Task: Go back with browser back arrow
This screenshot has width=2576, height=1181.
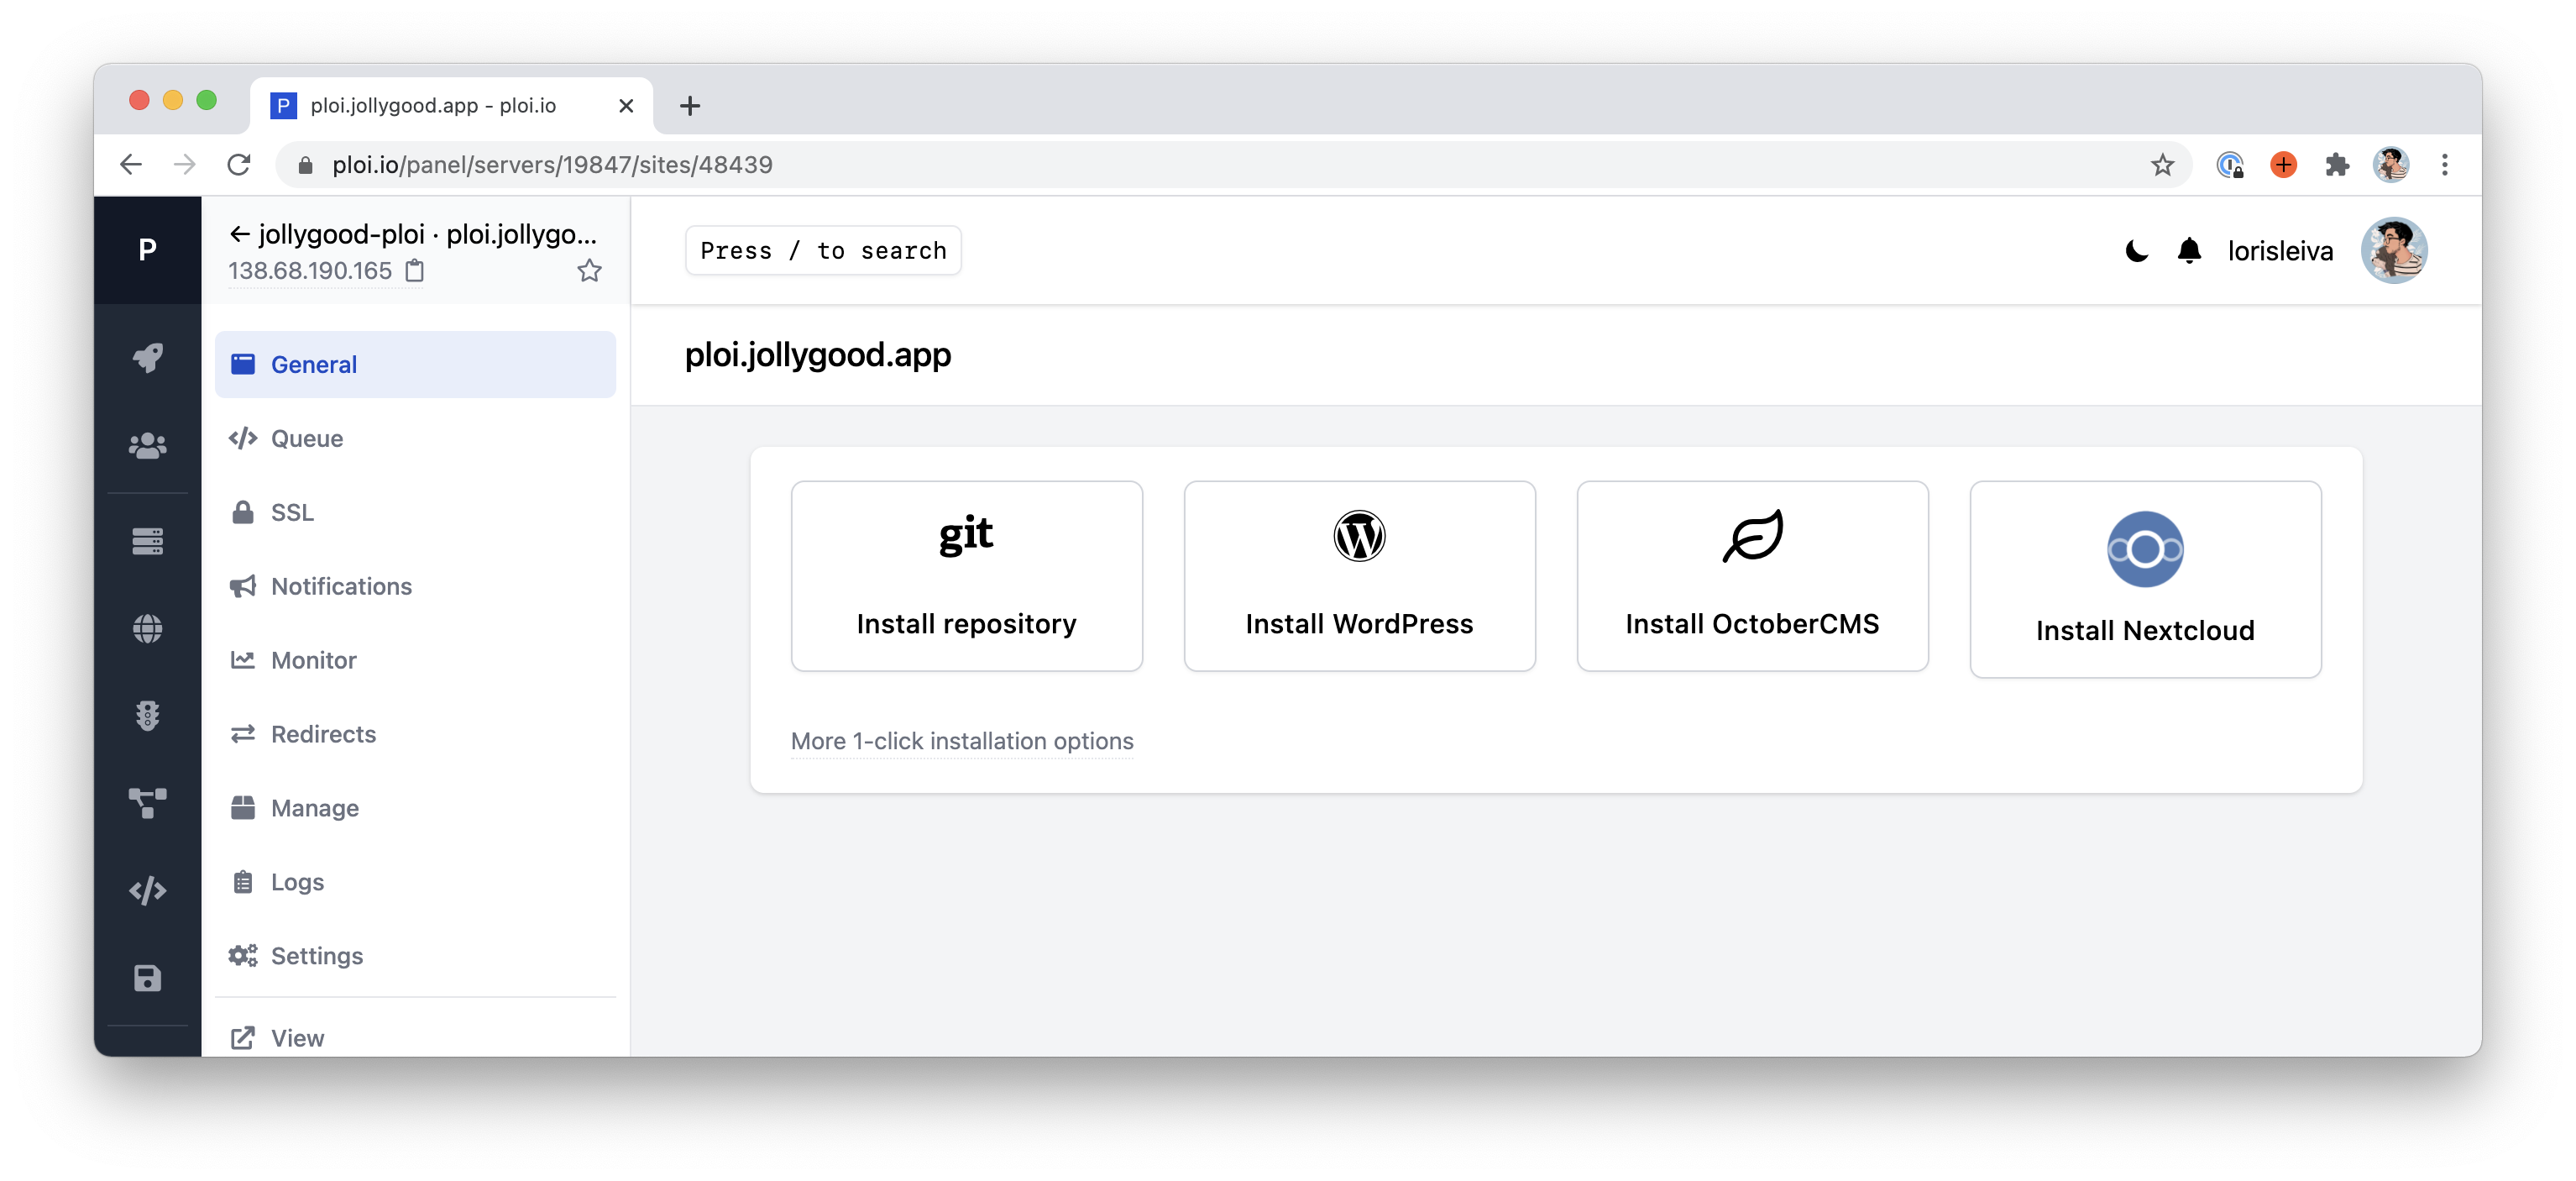Action: pos(131,165)
